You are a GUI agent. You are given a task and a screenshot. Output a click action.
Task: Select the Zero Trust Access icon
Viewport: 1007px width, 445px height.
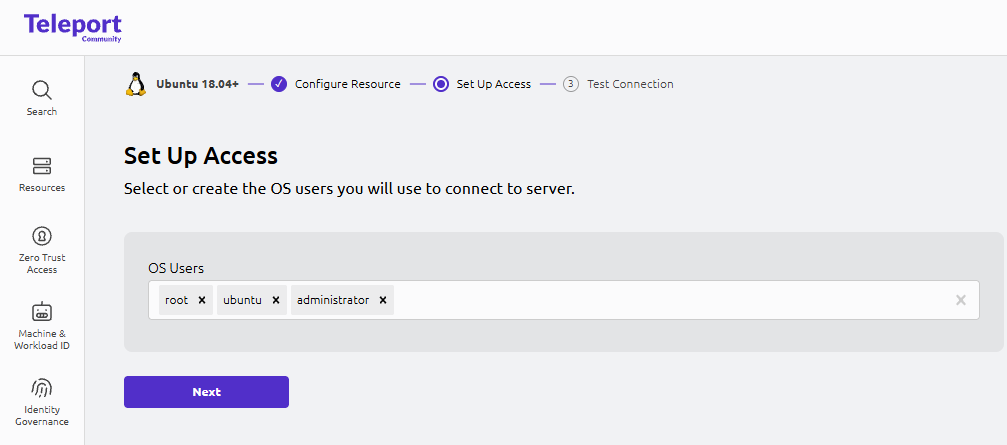pyautogui.click(x=42, y=236)
